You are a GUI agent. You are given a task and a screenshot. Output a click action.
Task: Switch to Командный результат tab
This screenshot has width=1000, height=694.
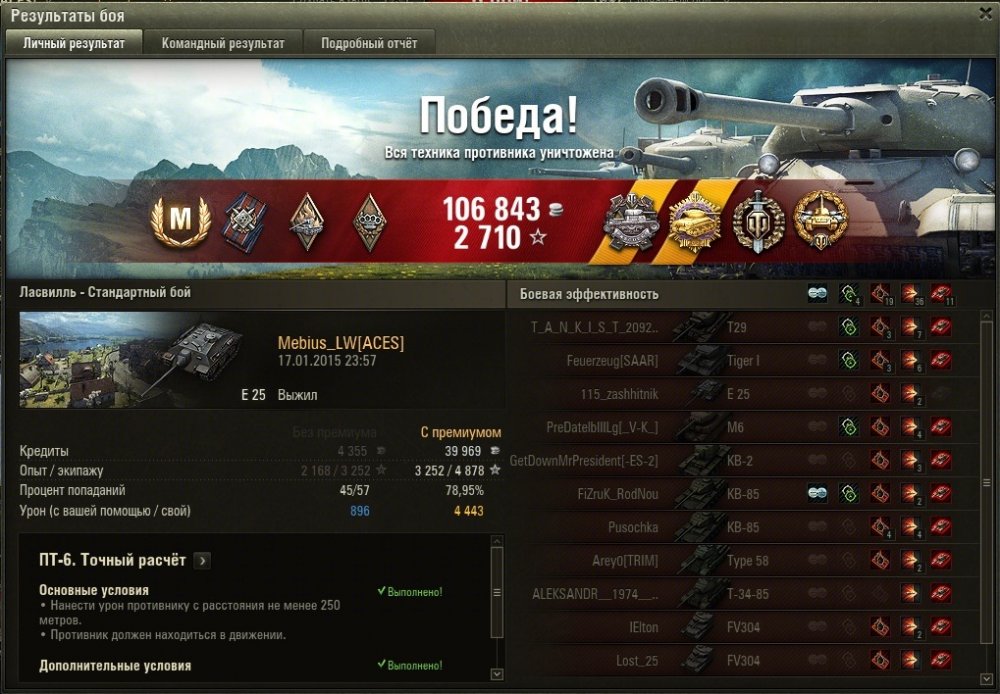point(223,43)
